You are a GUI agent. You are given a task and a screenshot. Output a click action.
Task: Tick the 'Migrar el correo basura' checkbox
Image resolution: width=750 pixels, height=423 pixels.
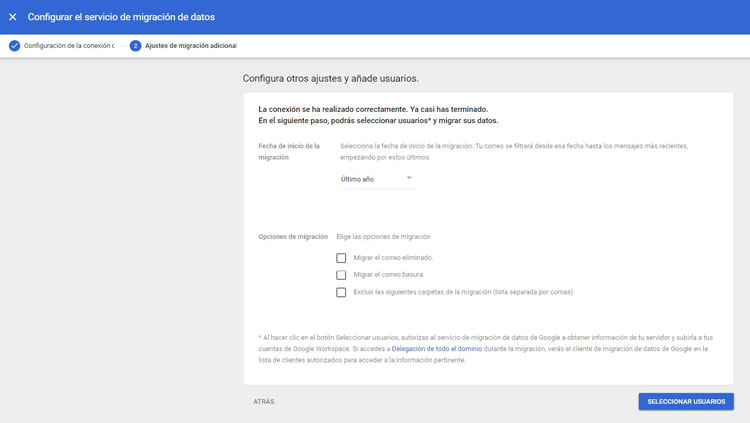click(342, 275)
